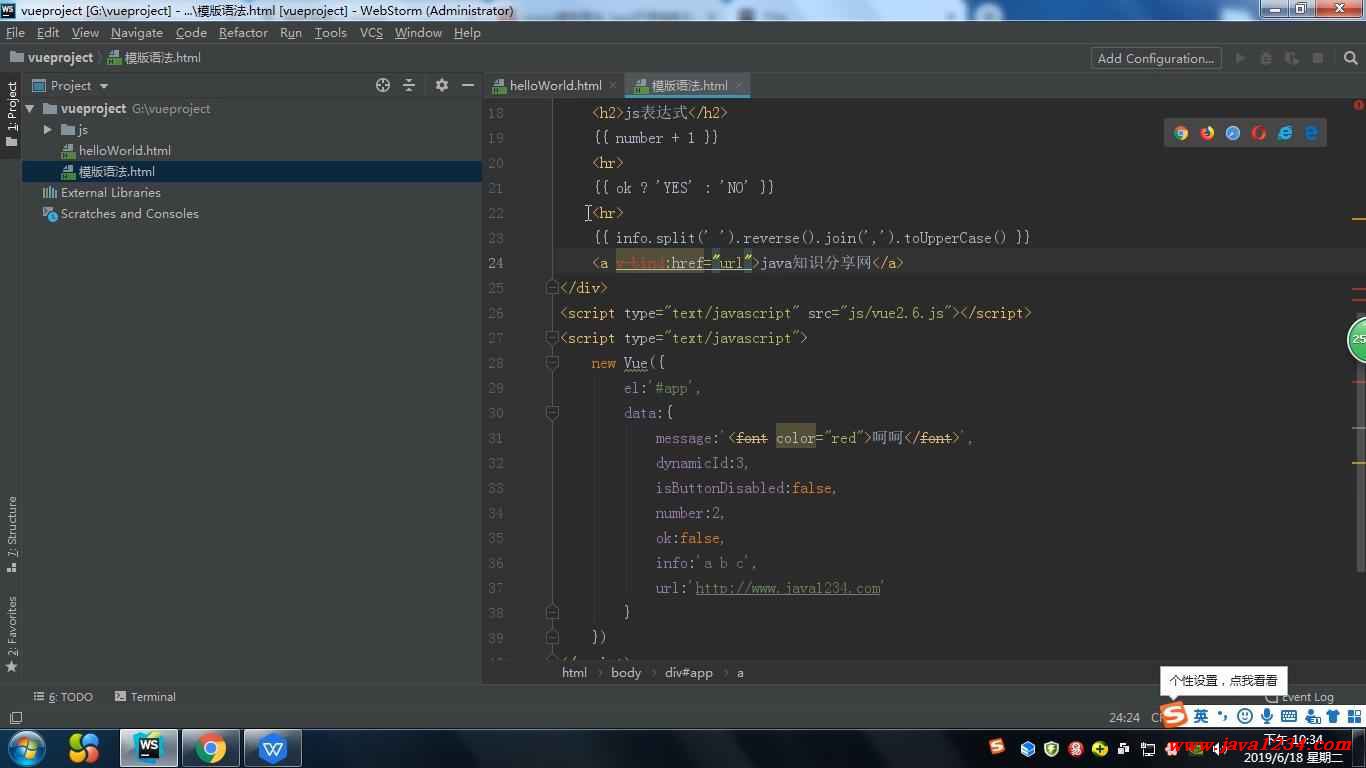Open Sogou skin shirt icon
The image size is (1366, 768).
point(1333,716)
